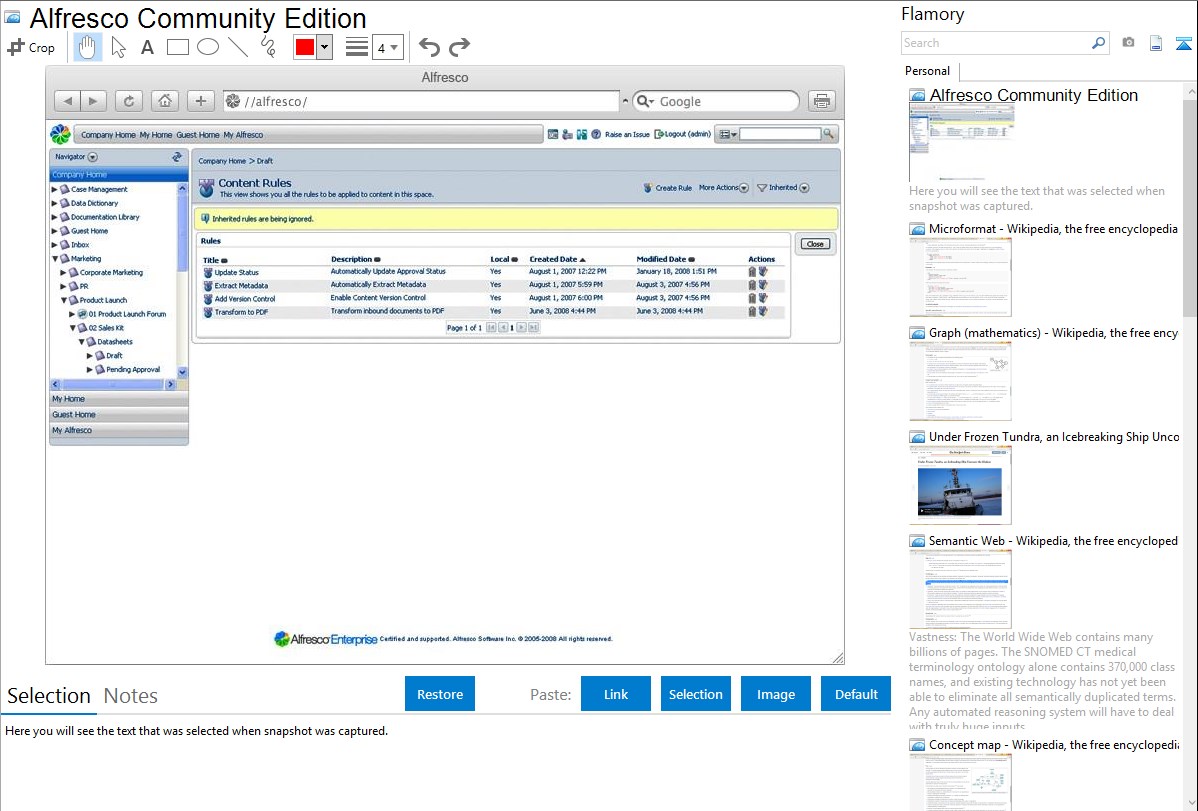Pick the straight line tool

click(x=238, y=47)
